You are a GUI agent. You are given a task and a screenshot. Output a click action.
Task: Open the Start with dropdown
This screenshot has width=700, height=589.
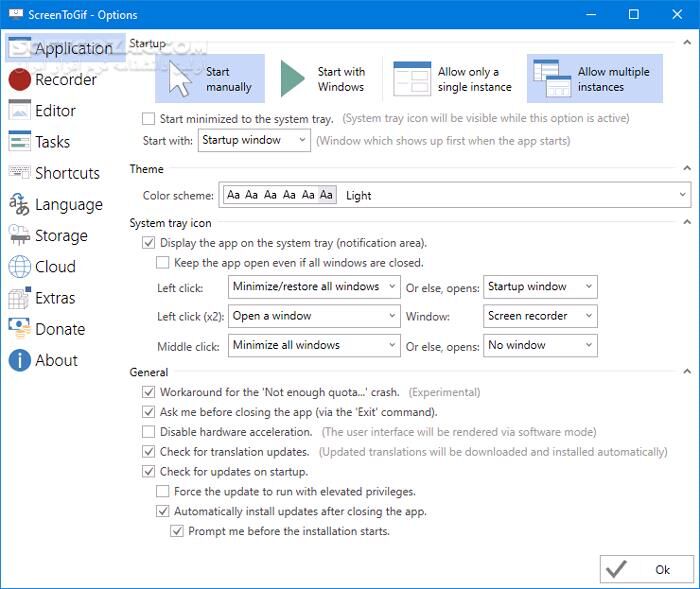coord(255,141)
